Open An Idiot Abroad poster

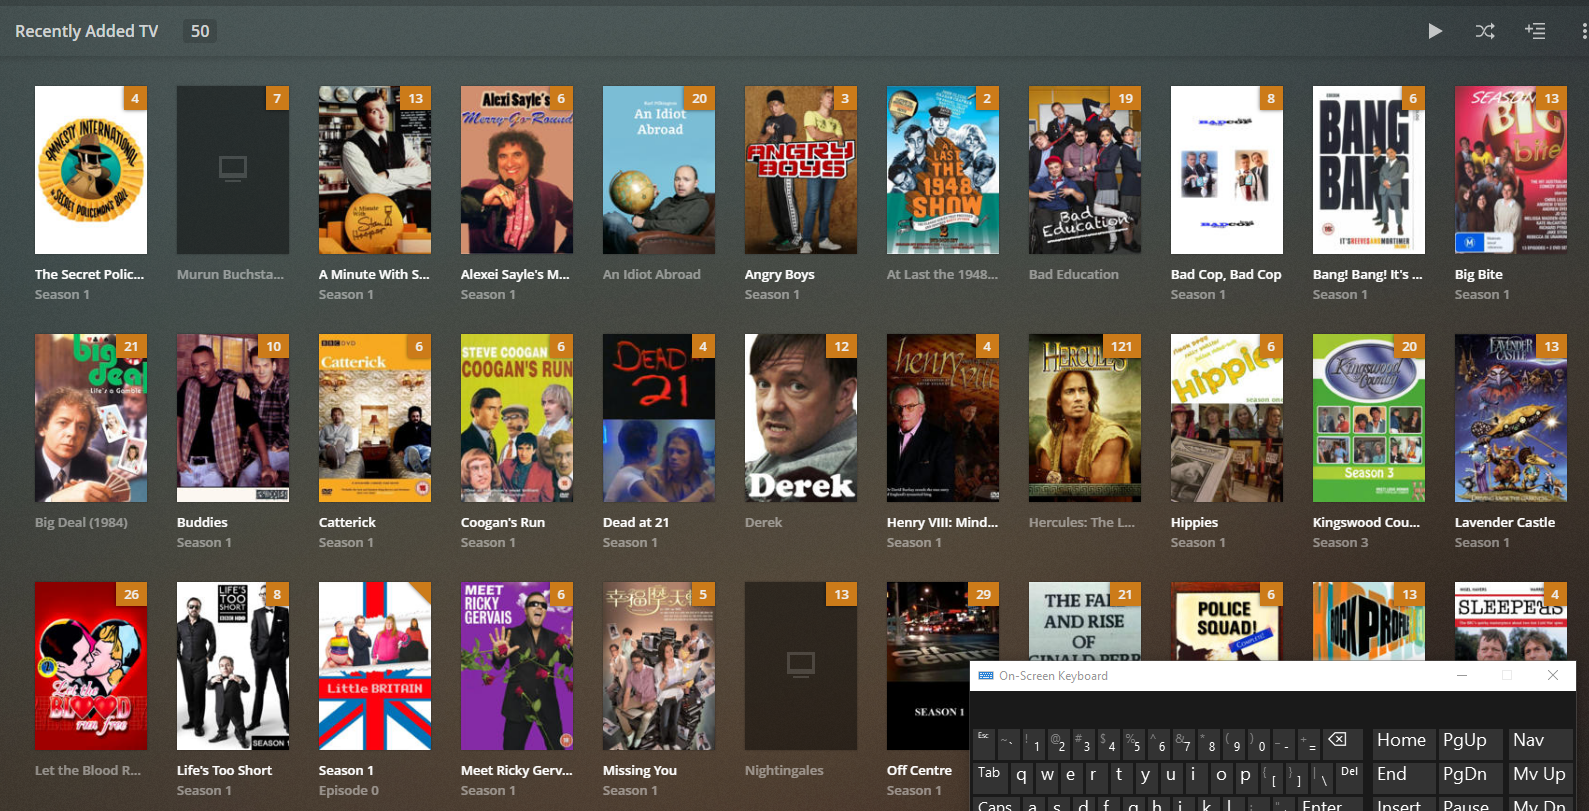pos(659,170)
